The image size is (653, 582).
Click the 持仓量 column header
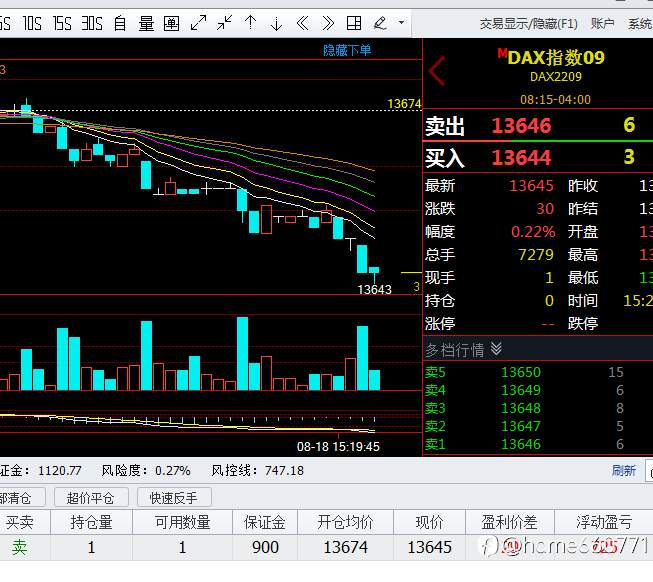click(x=91, y=522)
